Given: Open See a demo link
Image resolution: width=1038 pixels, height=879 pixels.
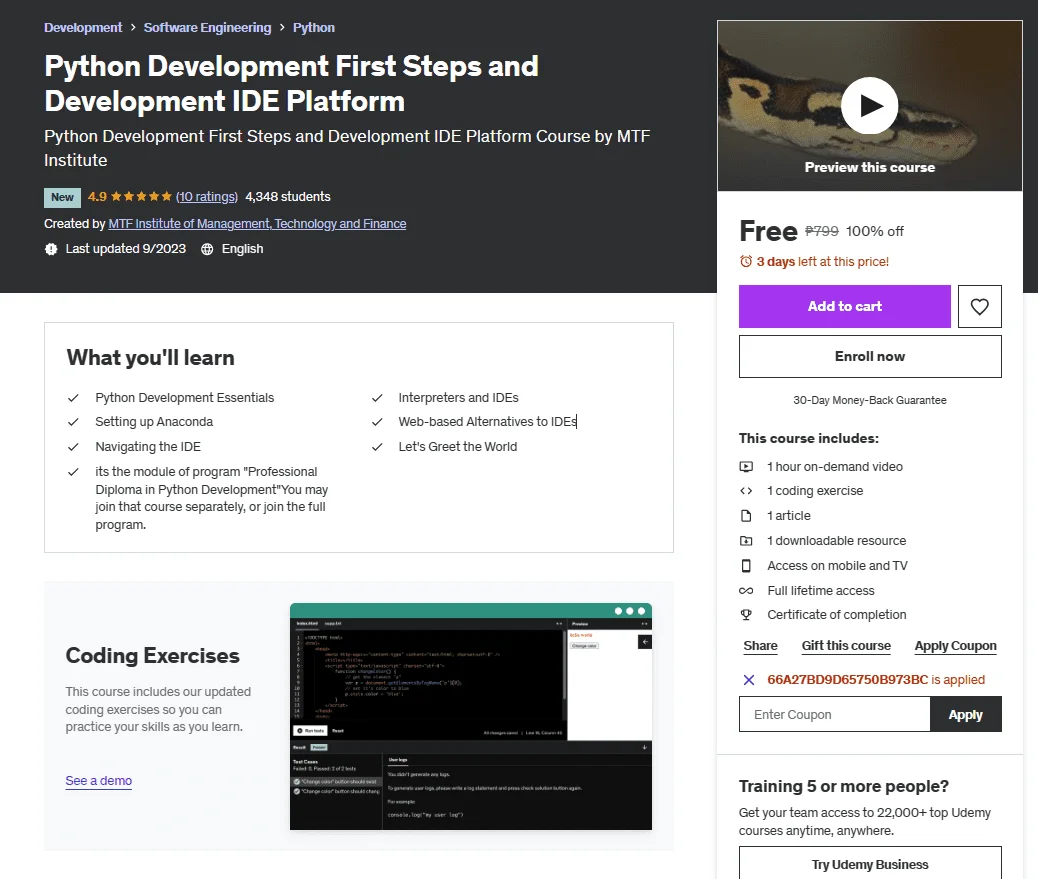Looking at the screenshot, I should click(99, 781).
